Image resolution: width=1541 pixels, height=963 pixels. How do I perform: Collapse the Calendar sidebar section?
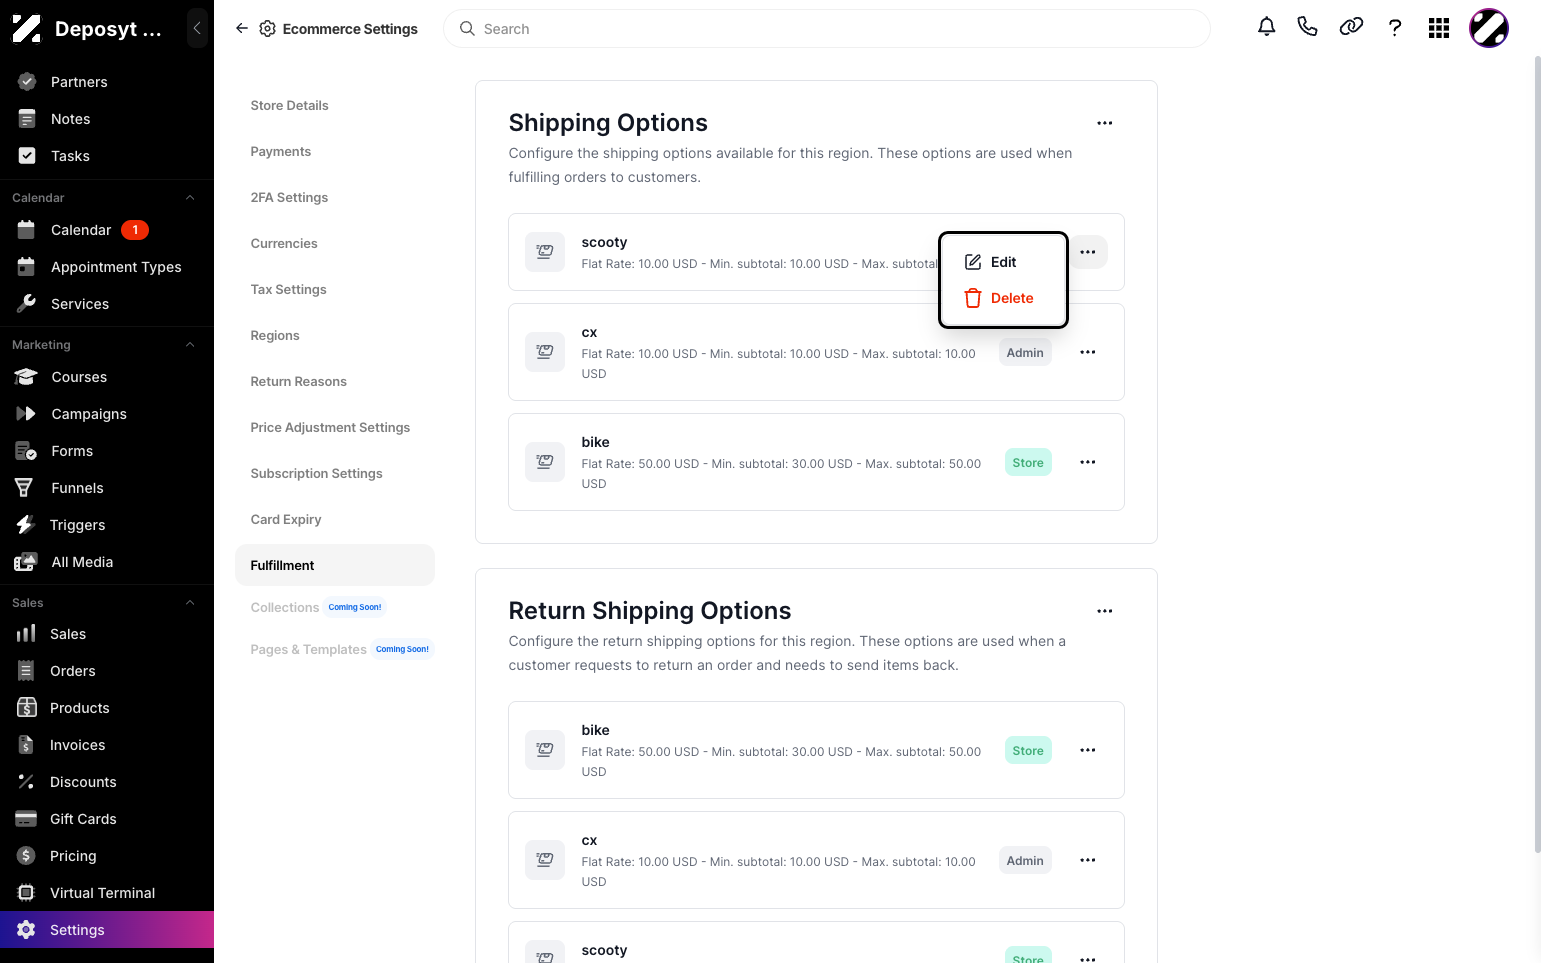tap(190, 198)
